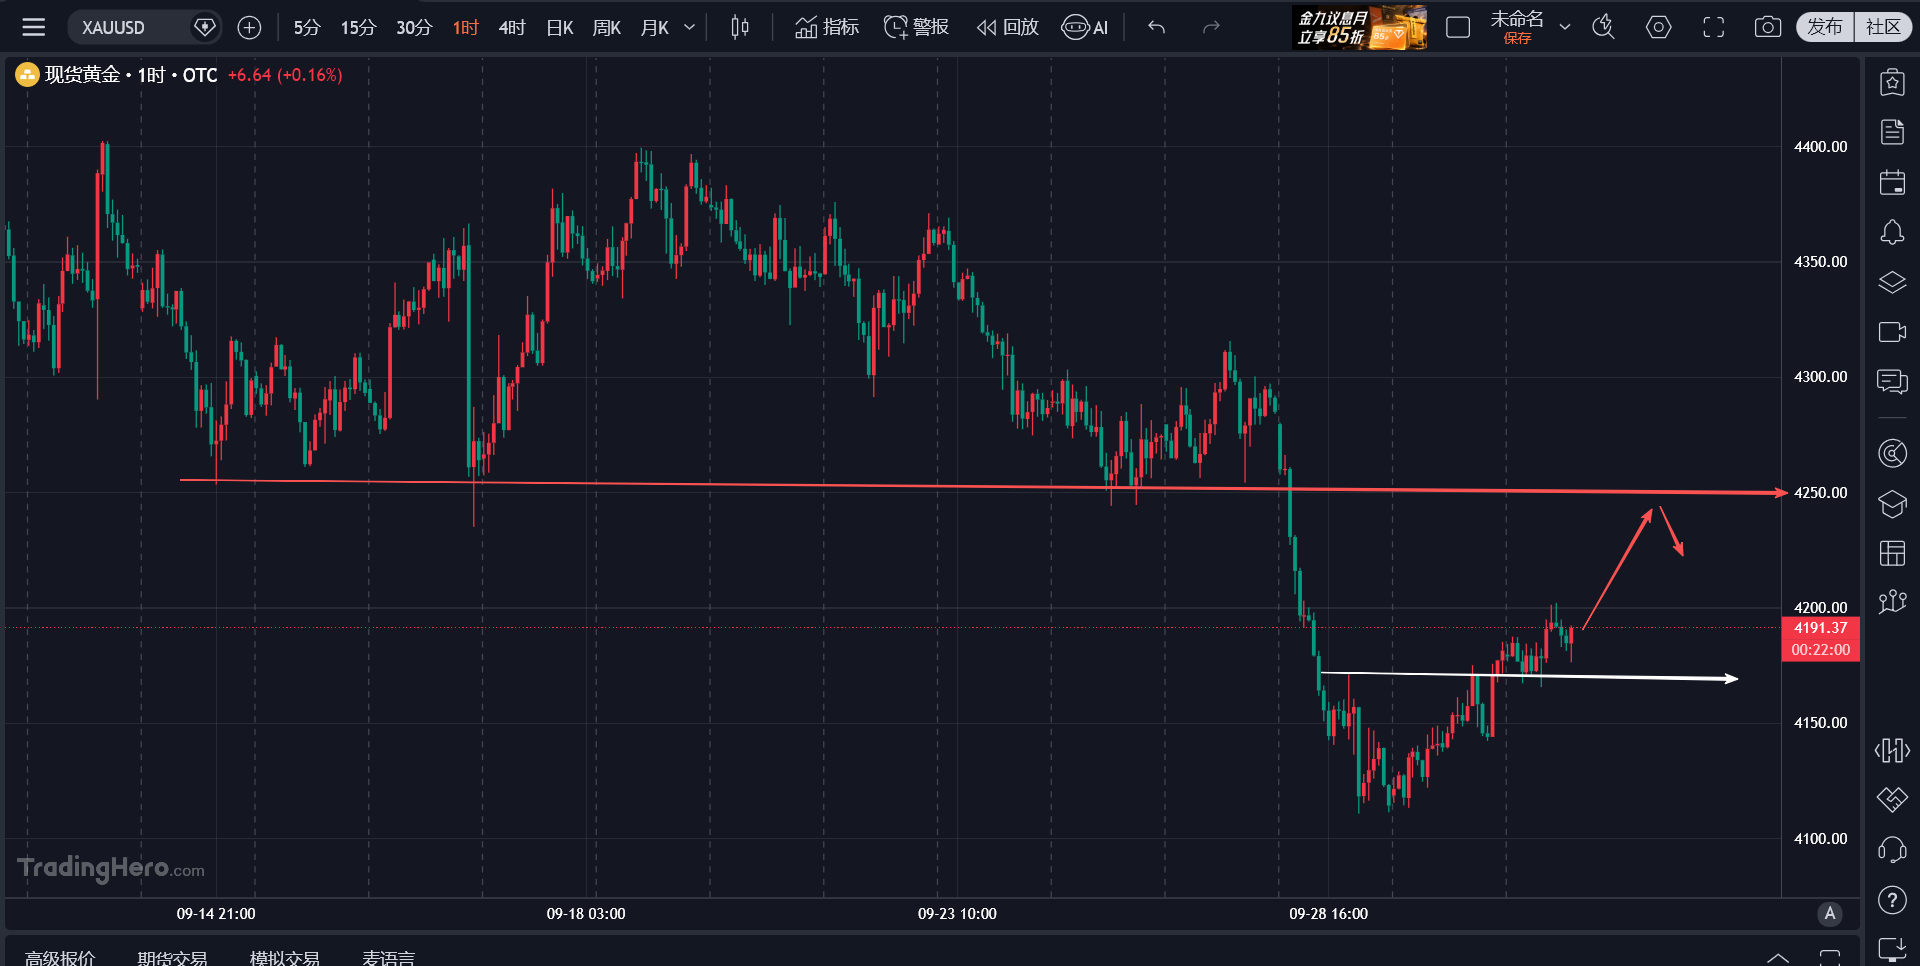Take a chart snapshot with camera
Viewport: 1920px width, 966px height.
click(x=1768, y=27)
